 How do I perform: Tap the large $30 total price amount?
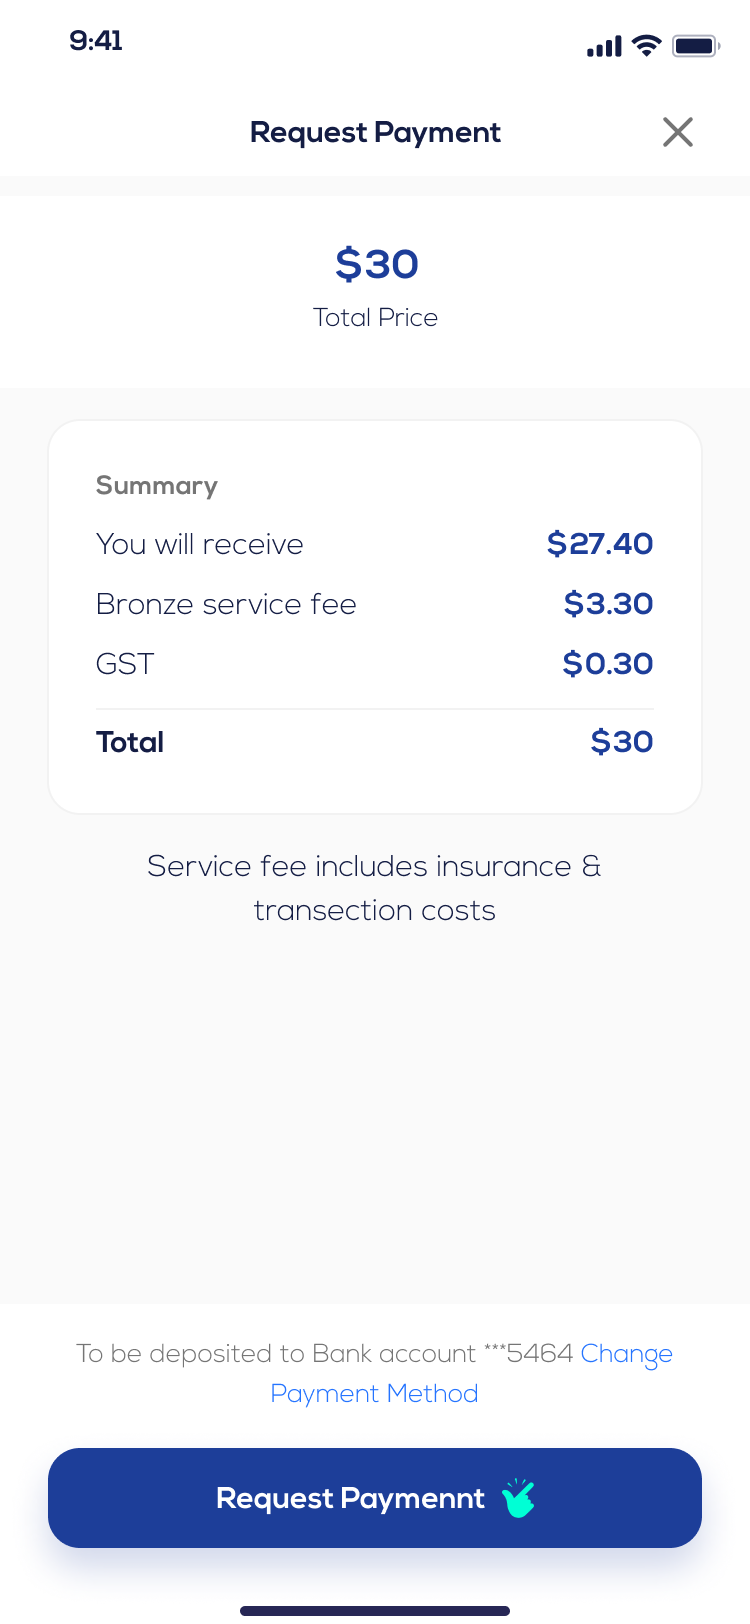tap(376, 264)
